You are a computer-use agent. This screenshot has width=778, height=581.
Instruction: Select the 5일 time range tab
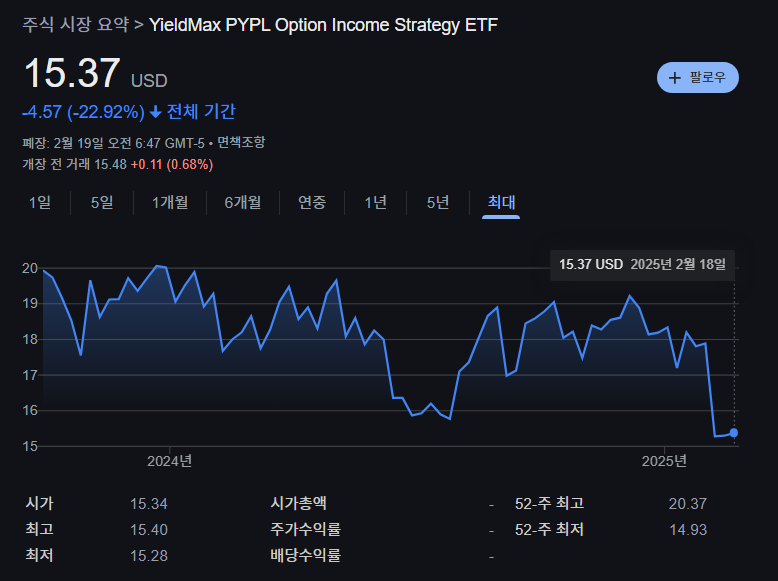point(102,202)
